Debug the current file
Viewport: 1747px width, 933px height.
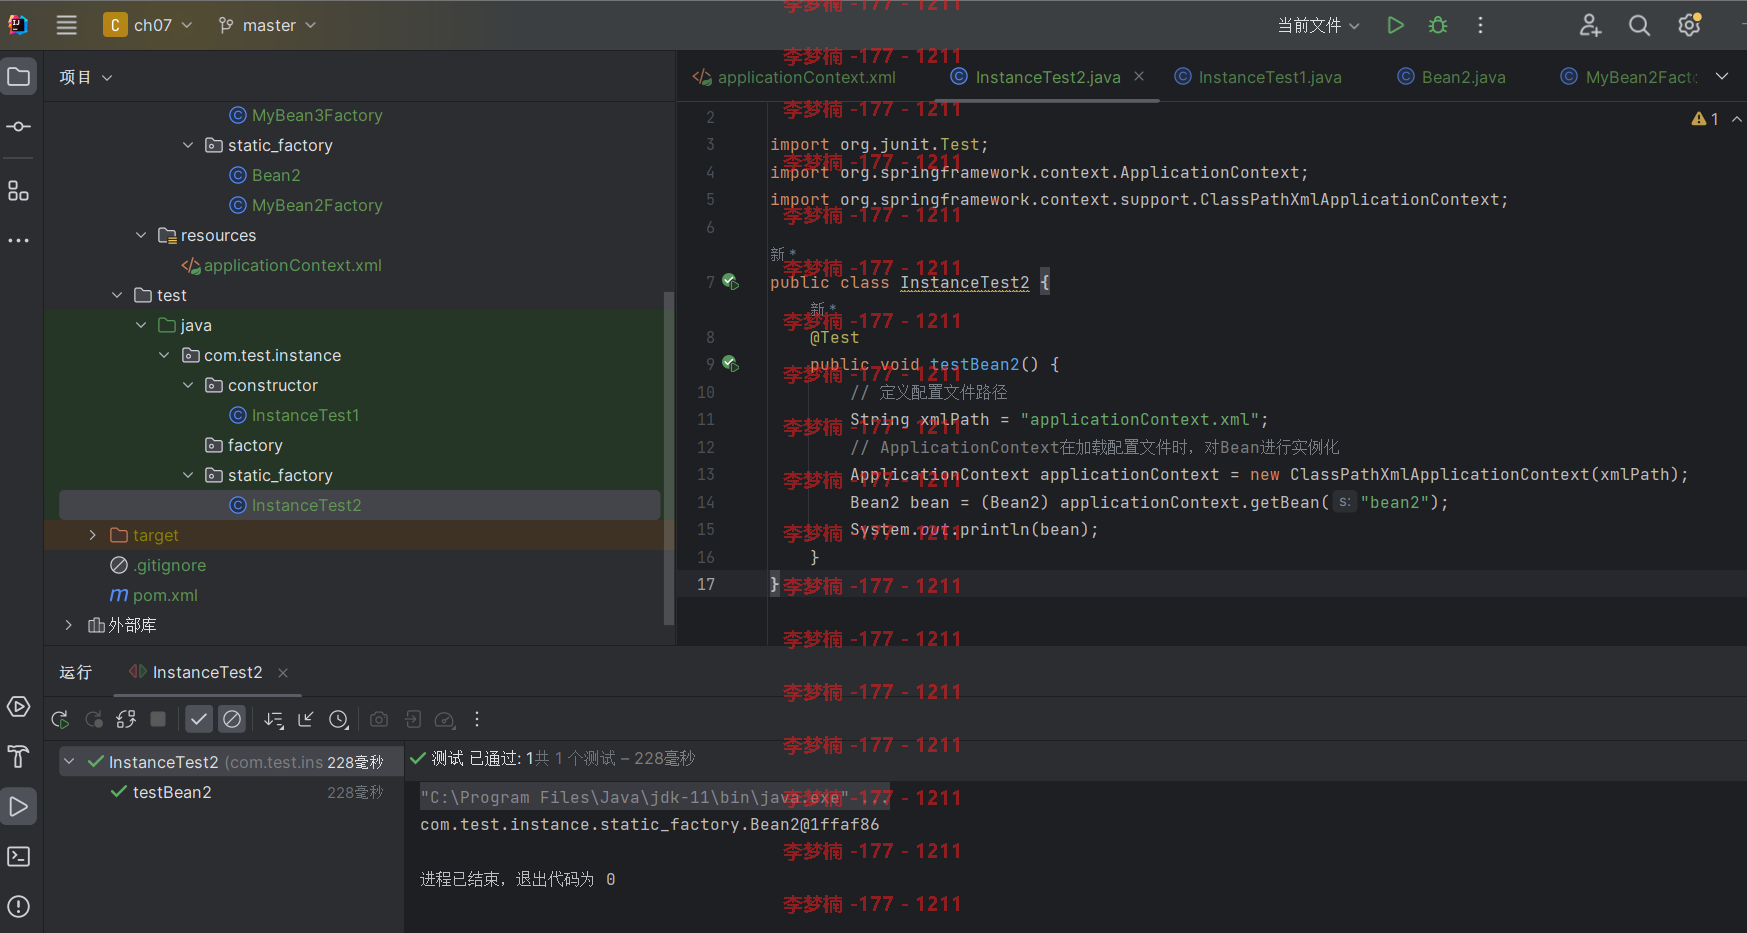pyautogui.click(x=1438, y=25)
